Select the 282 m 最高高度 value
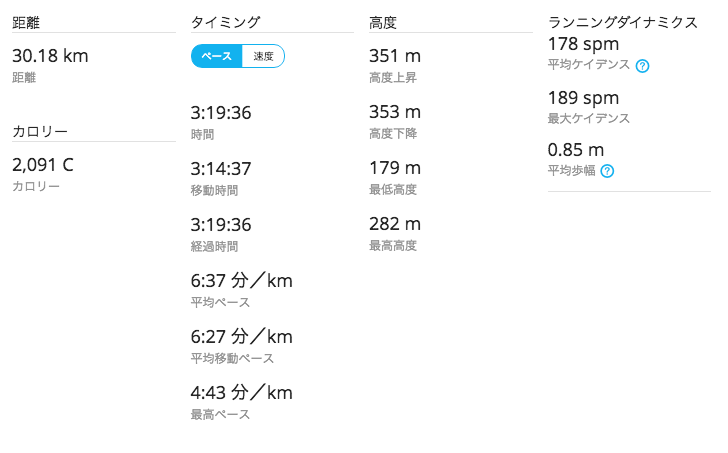The image size is (728, 453). [395, 224]
